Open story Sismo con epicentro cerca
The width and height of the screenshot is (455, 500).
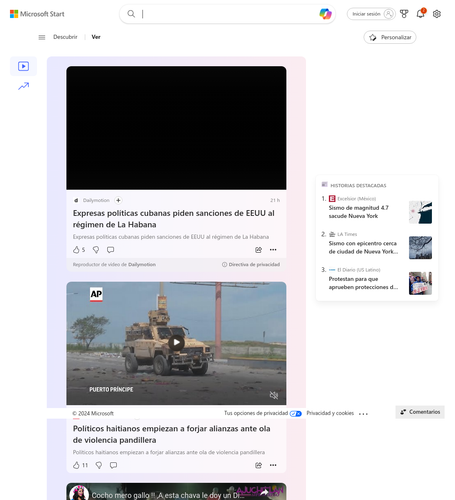(363, 248)
